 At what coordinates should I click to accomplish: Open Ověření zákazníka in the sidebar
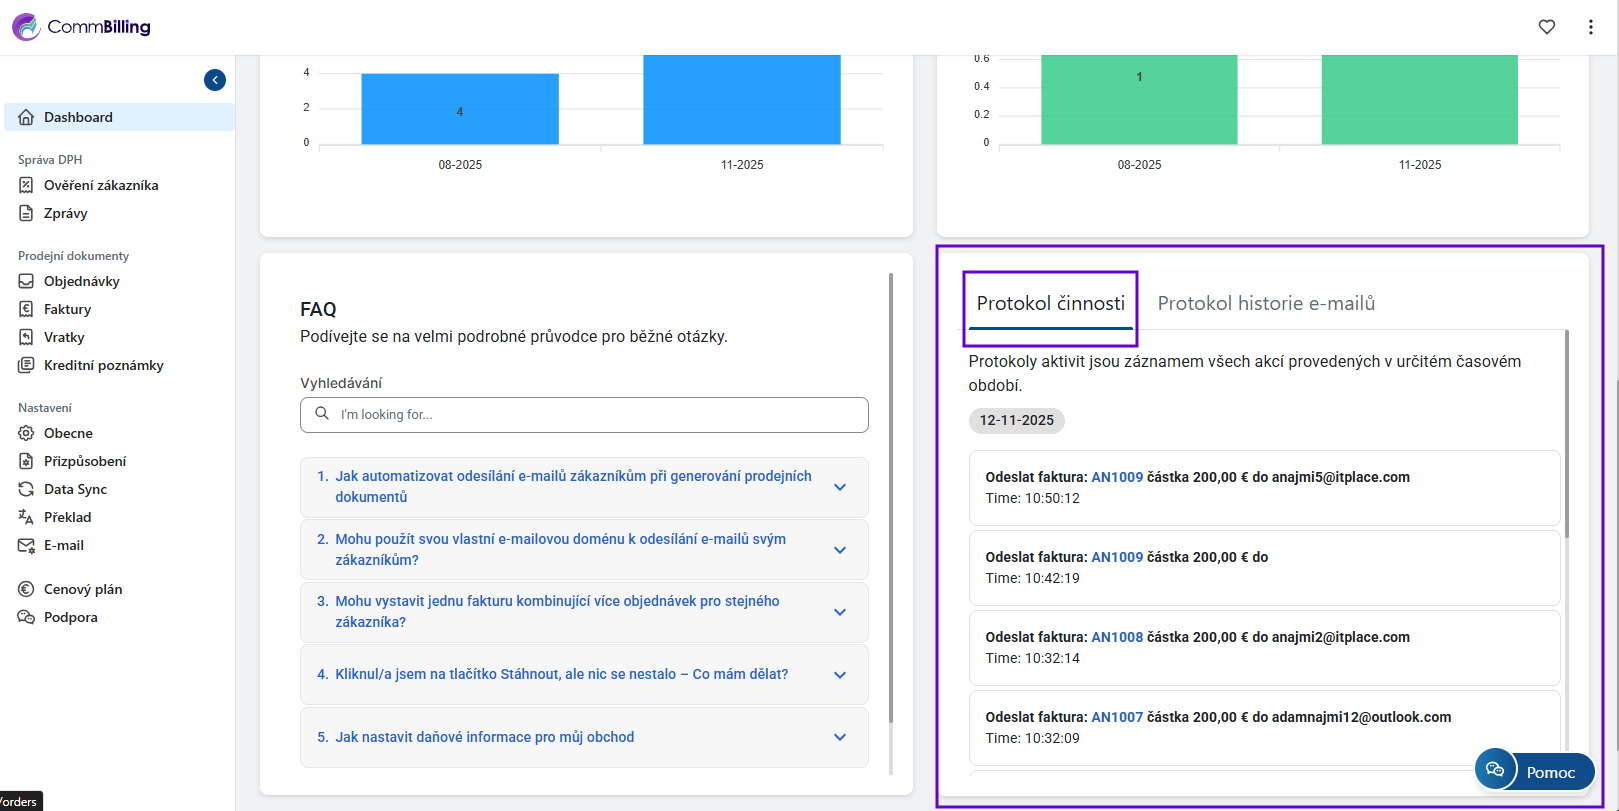click(100, 185)
